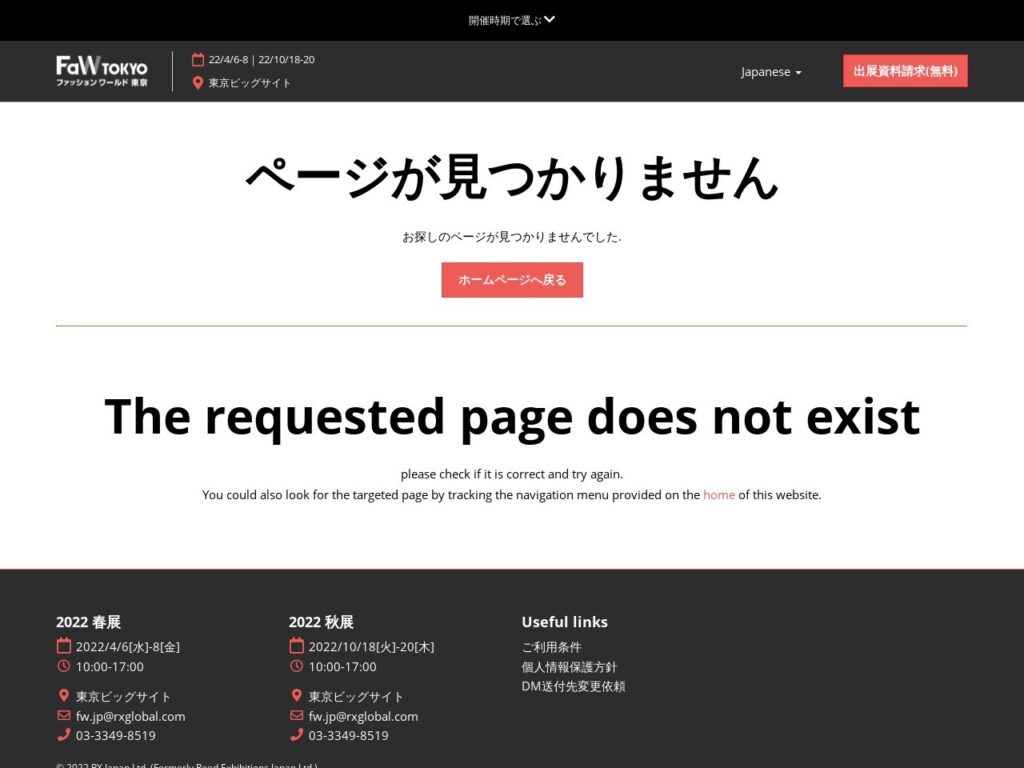The image size is (1024, 768).
Task: Click the clock icon under 2022 秋展
Action: pyautogui.click(x=296, y=666)
